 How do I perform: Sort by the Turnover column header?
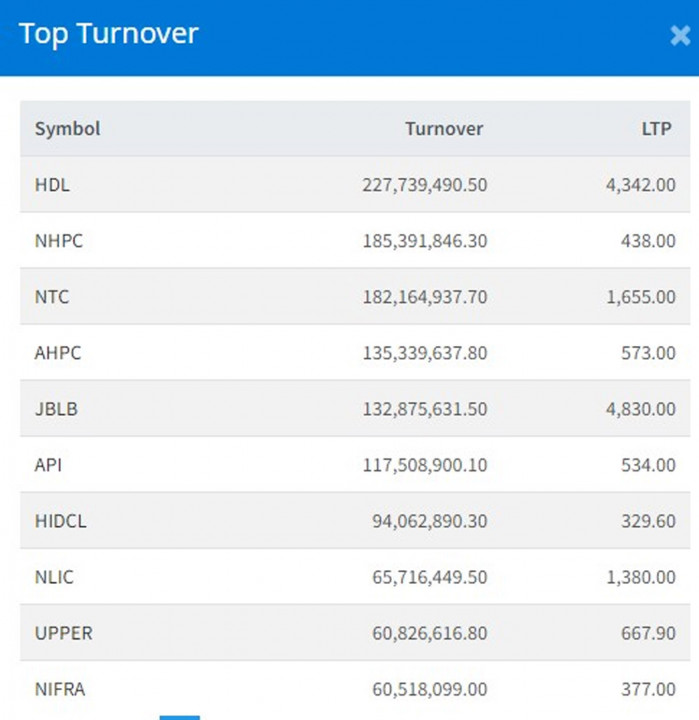(x=443, y=129)
